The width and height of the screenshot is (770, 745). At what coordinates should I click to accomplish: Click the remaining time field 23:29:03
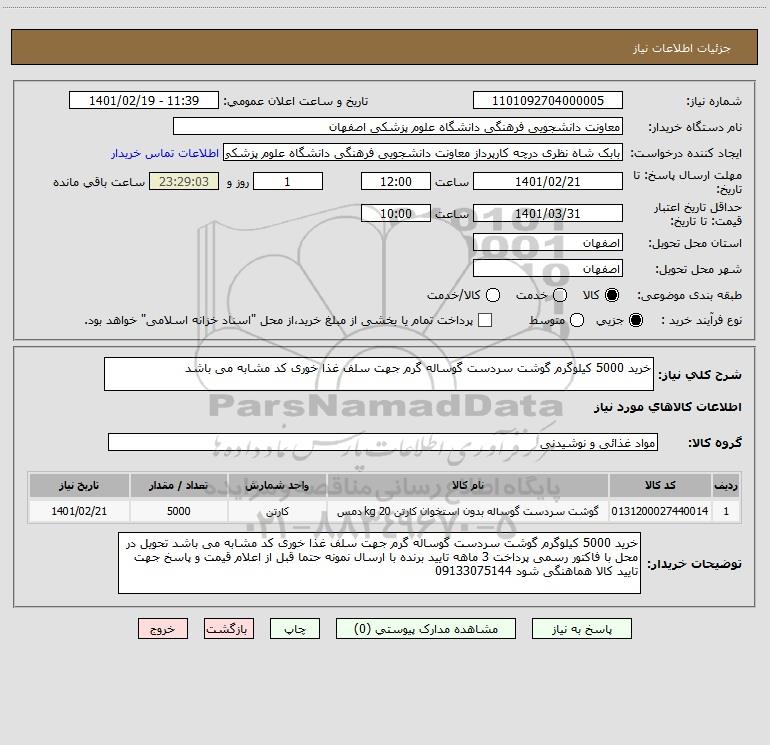click(x=184, y=181)
